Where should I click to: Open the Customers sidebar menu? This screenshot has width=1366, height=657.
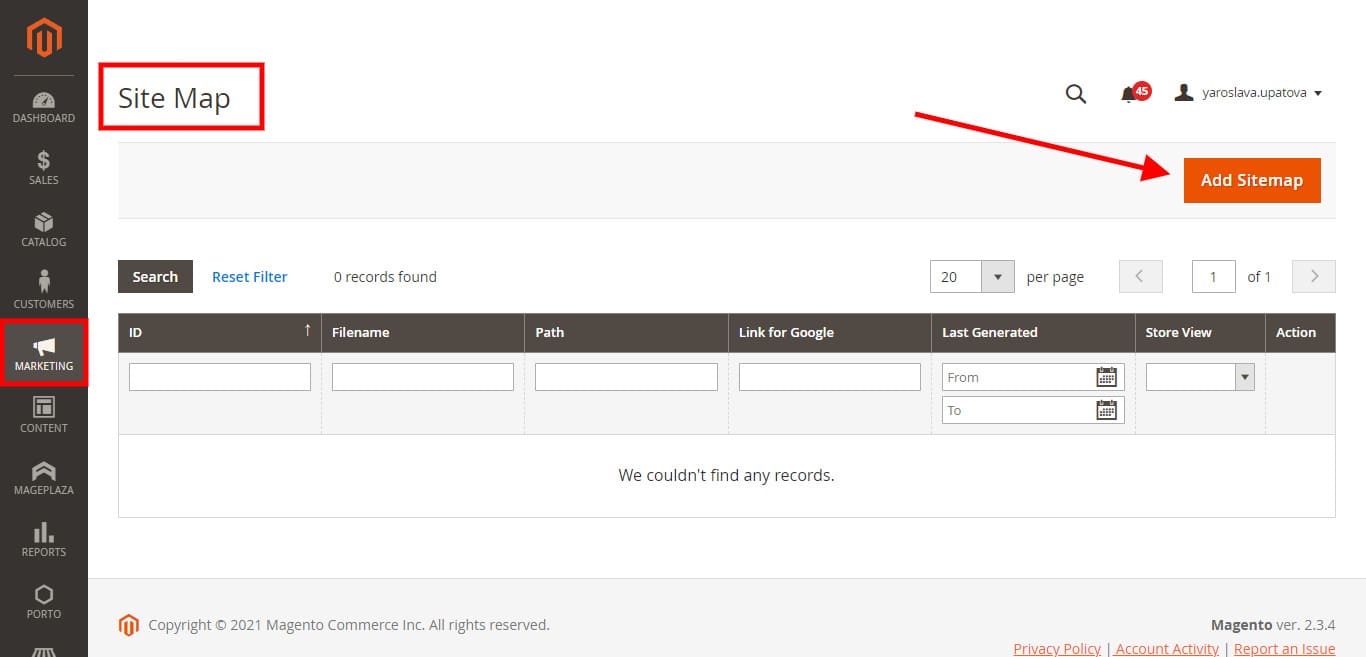point(44,292)
